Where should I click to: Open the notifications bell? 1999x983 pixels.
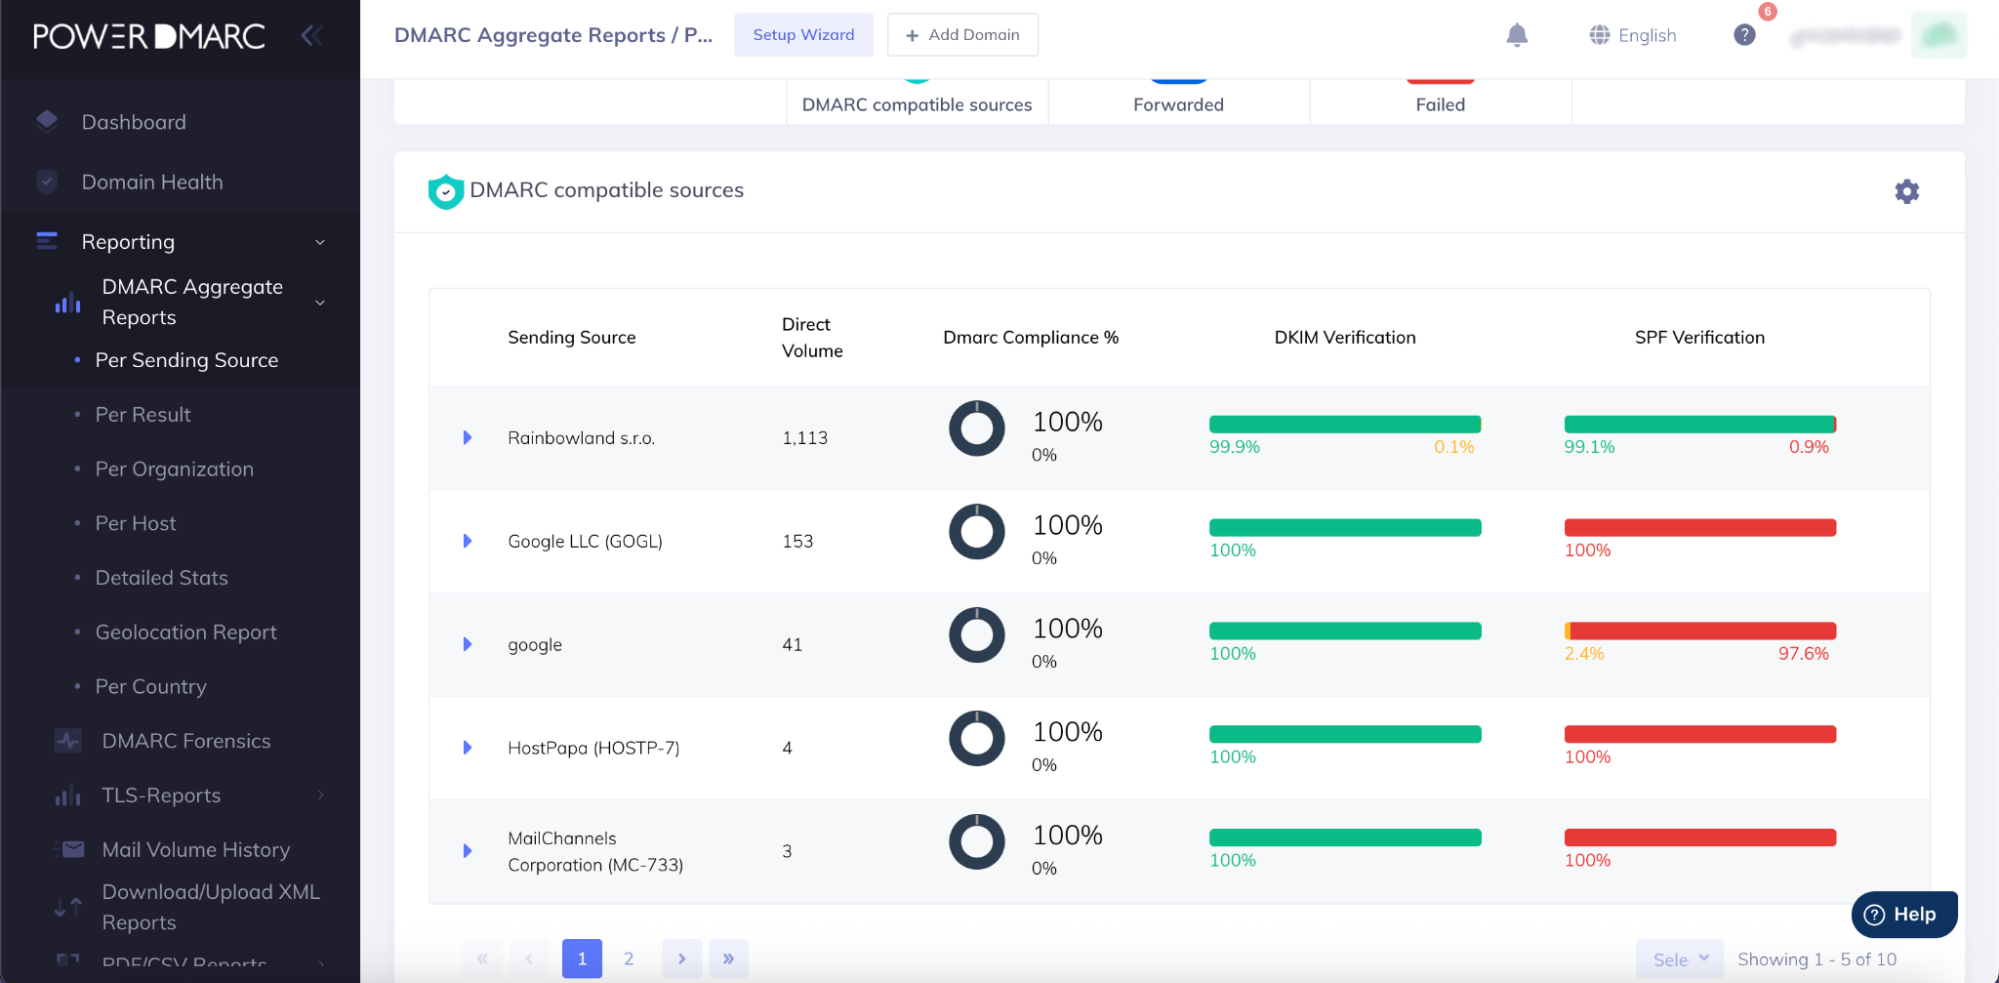pos(1516,35)
